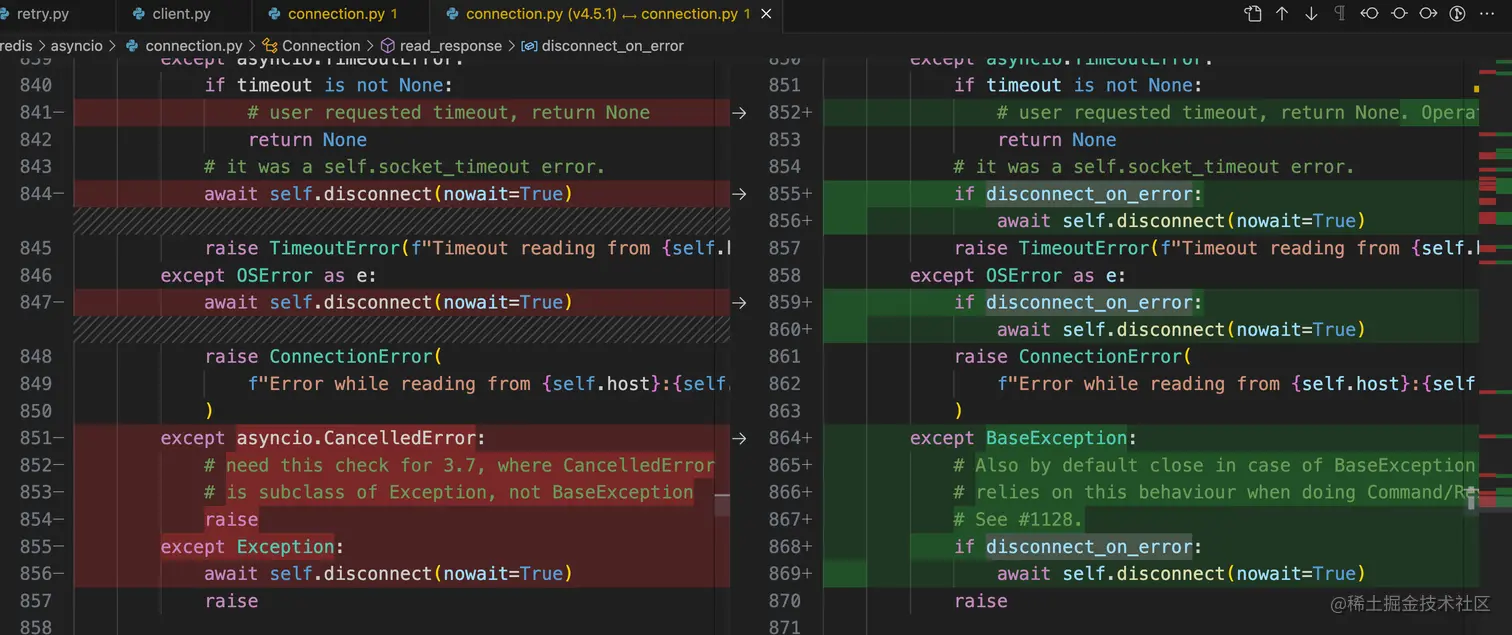The height and width of the screenshot is (635, 1512).
Task: Click line number 856+
Action: (791, 221)
